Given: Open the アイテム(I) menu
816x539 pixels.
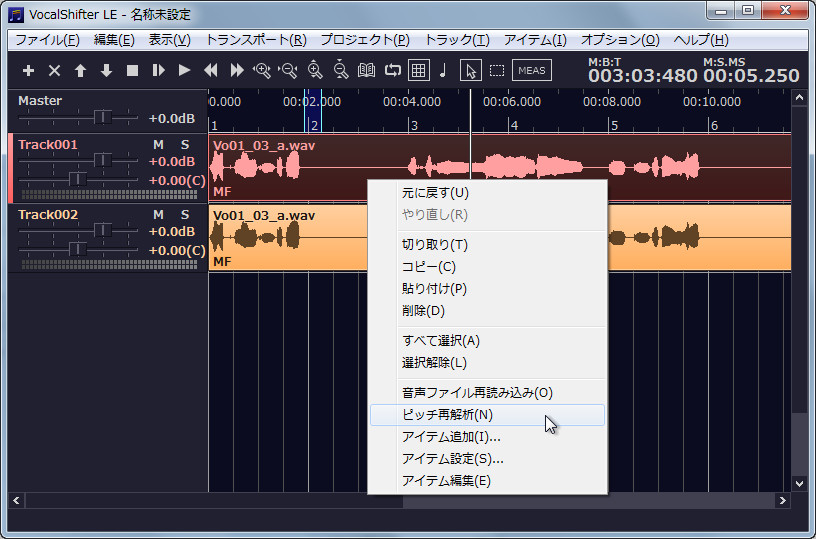Looking at the screenshot, I should coord(535,40).
